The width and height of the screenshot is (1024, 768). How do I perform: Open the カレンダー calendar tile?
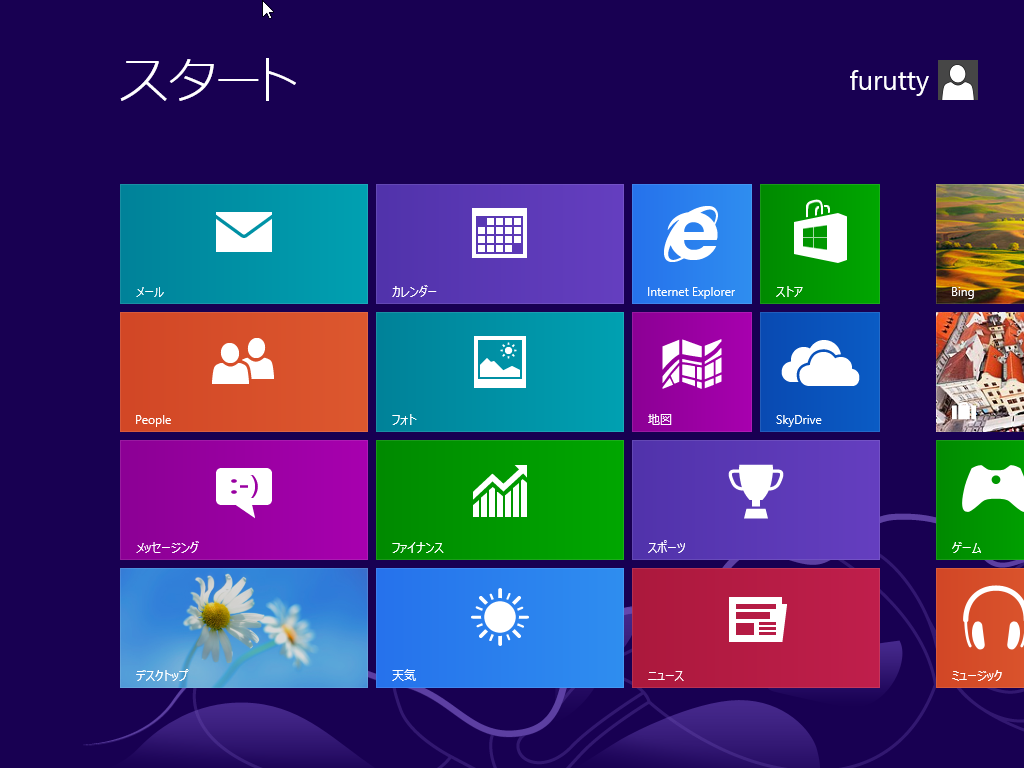coord(500,244)
